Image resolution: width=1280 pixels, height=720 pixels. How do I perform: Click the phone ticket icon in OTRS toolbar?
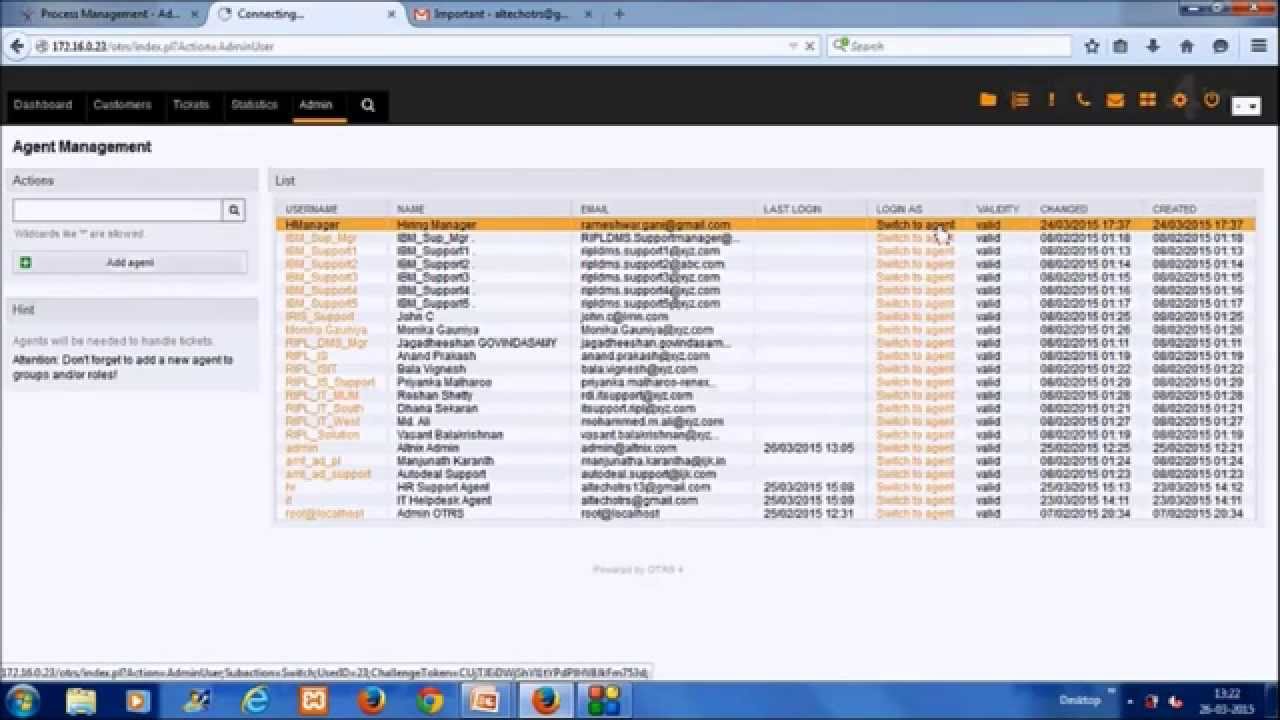coord(1083,100)
